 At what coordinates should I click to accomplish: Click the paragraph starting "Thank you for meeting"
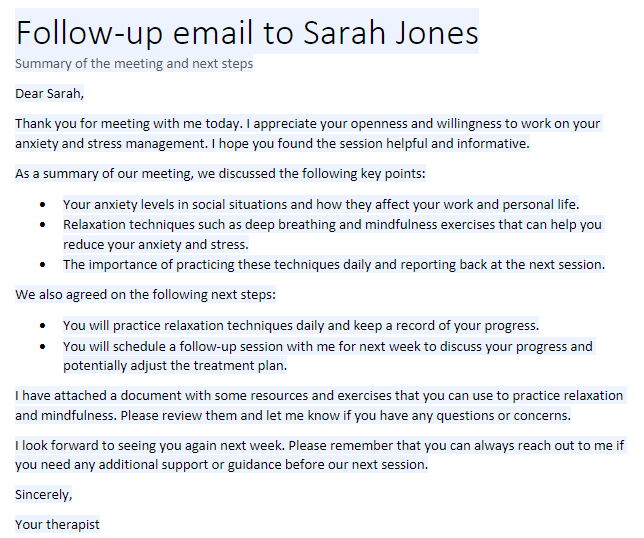point(309,133)
